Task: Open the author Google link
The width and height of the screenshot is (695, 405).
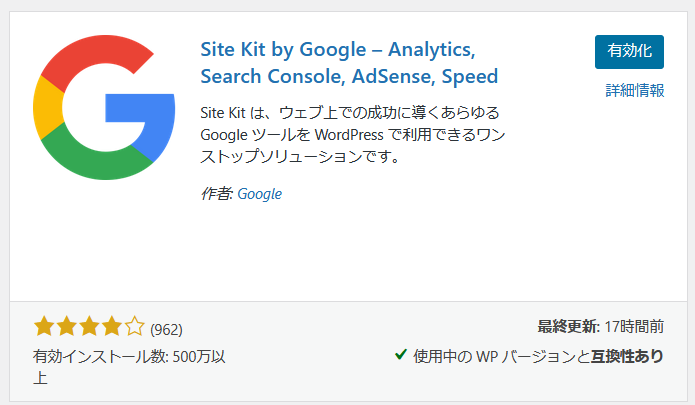Action: 259,193
